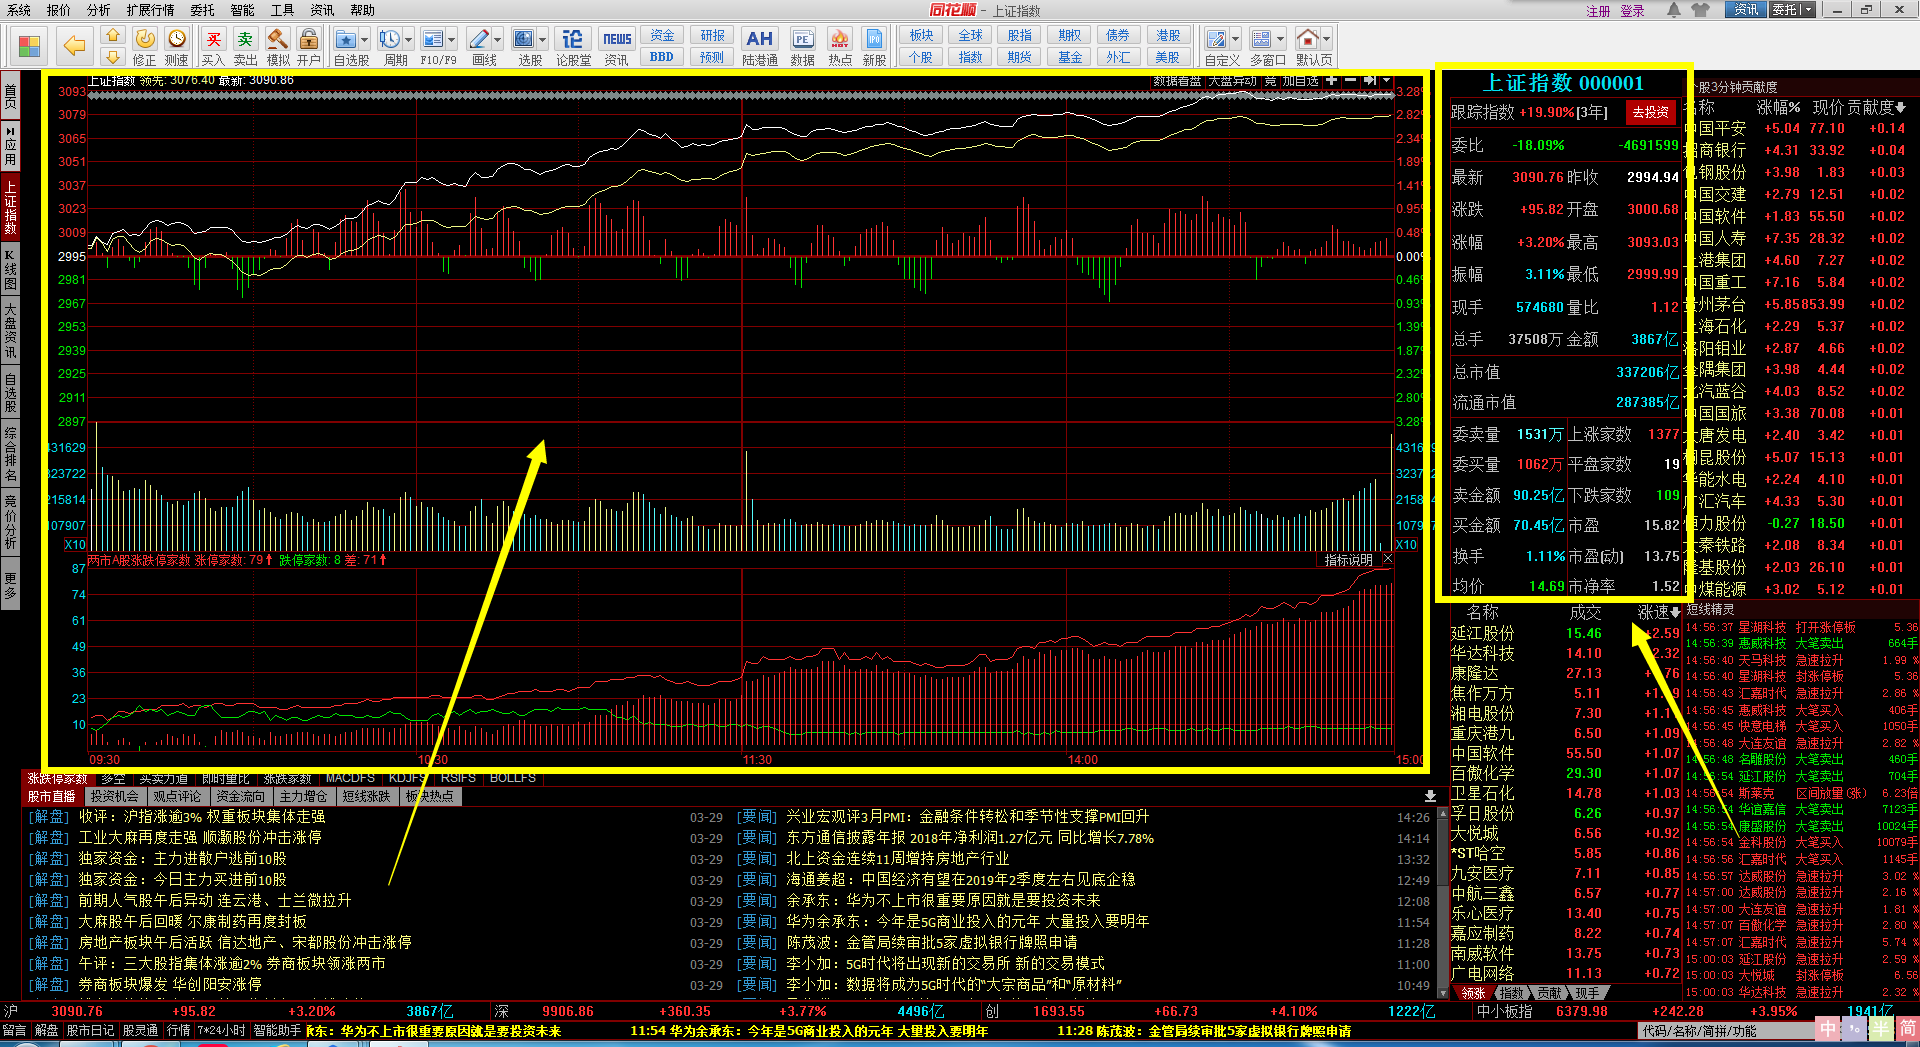Expand the 画线 drawing dropdown arrow
1920x1047 pixels.
pyautogui.click(x=497, y=40)
